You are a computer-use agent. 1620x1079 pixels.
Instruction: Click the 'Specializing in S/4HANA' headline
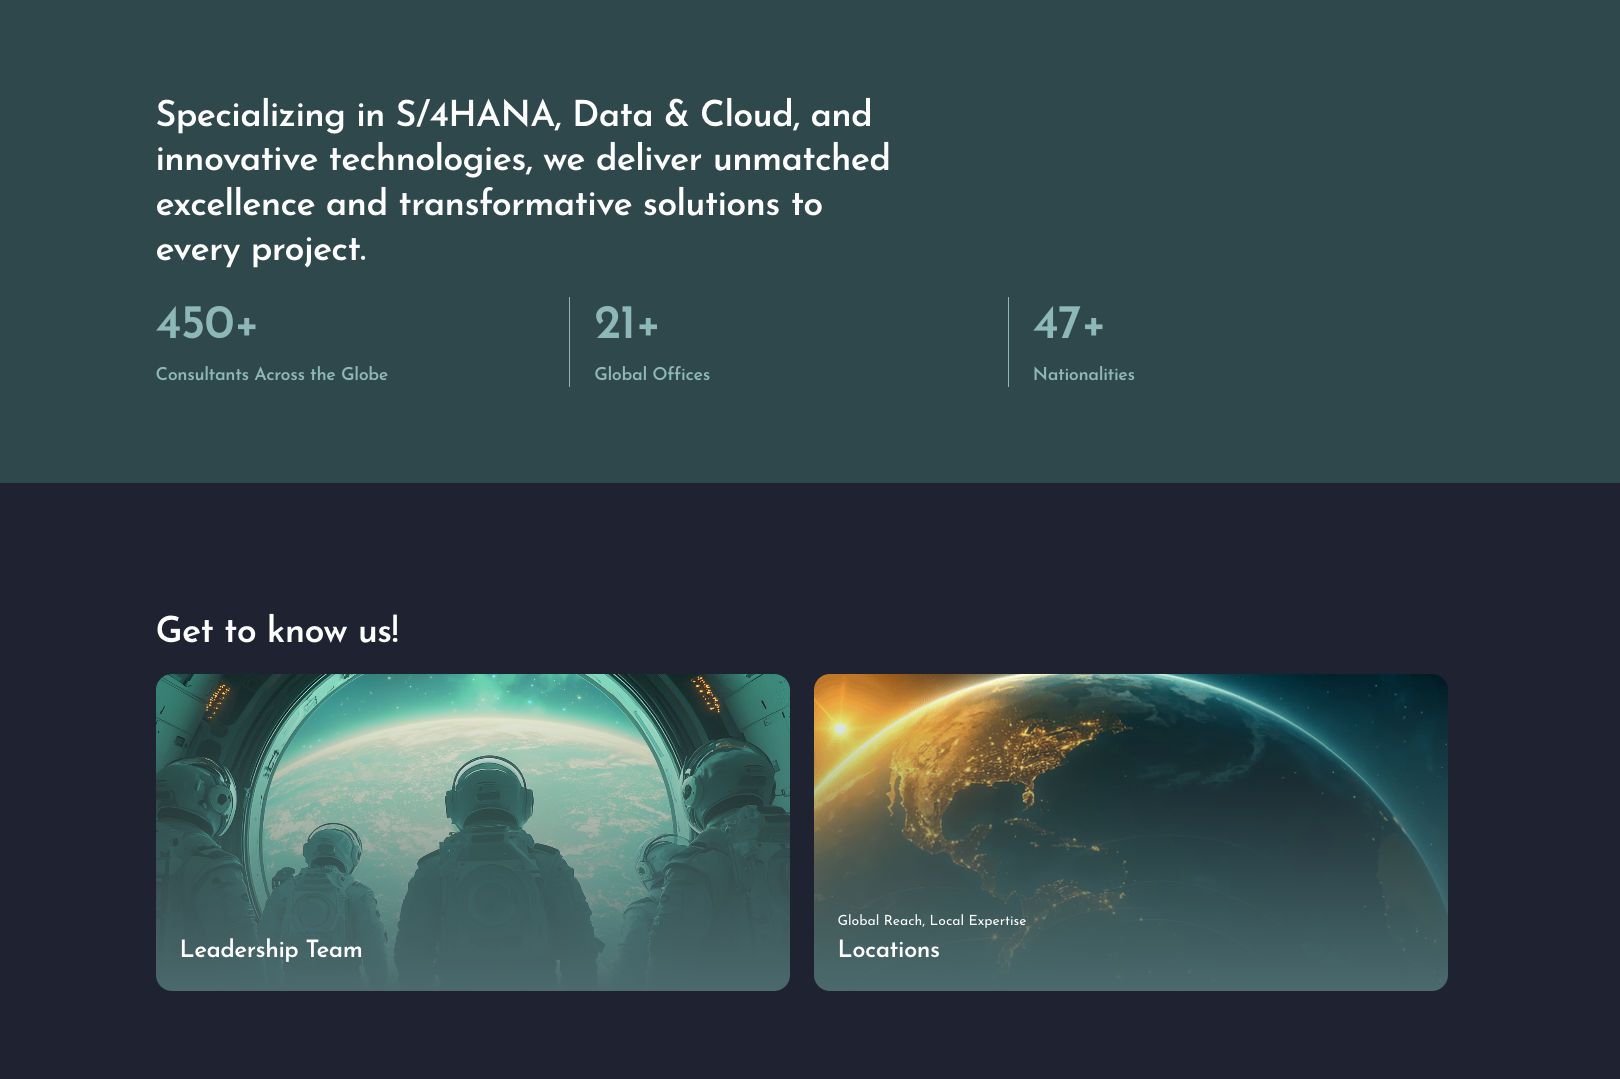(x=523, y=182)
